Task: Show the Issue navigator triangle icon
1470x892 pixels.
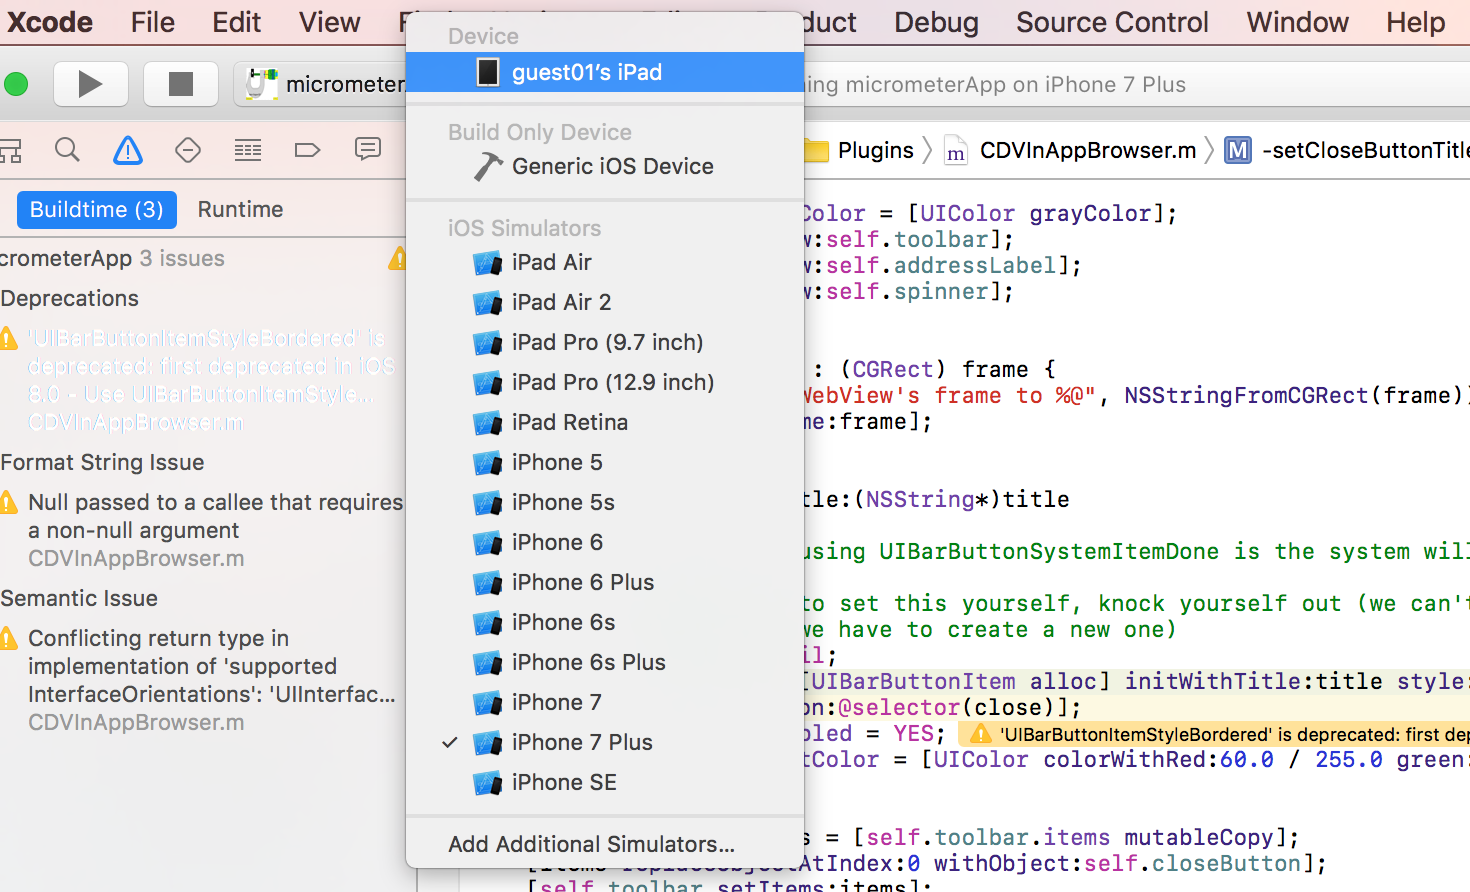Action: (x=128, y=150)
